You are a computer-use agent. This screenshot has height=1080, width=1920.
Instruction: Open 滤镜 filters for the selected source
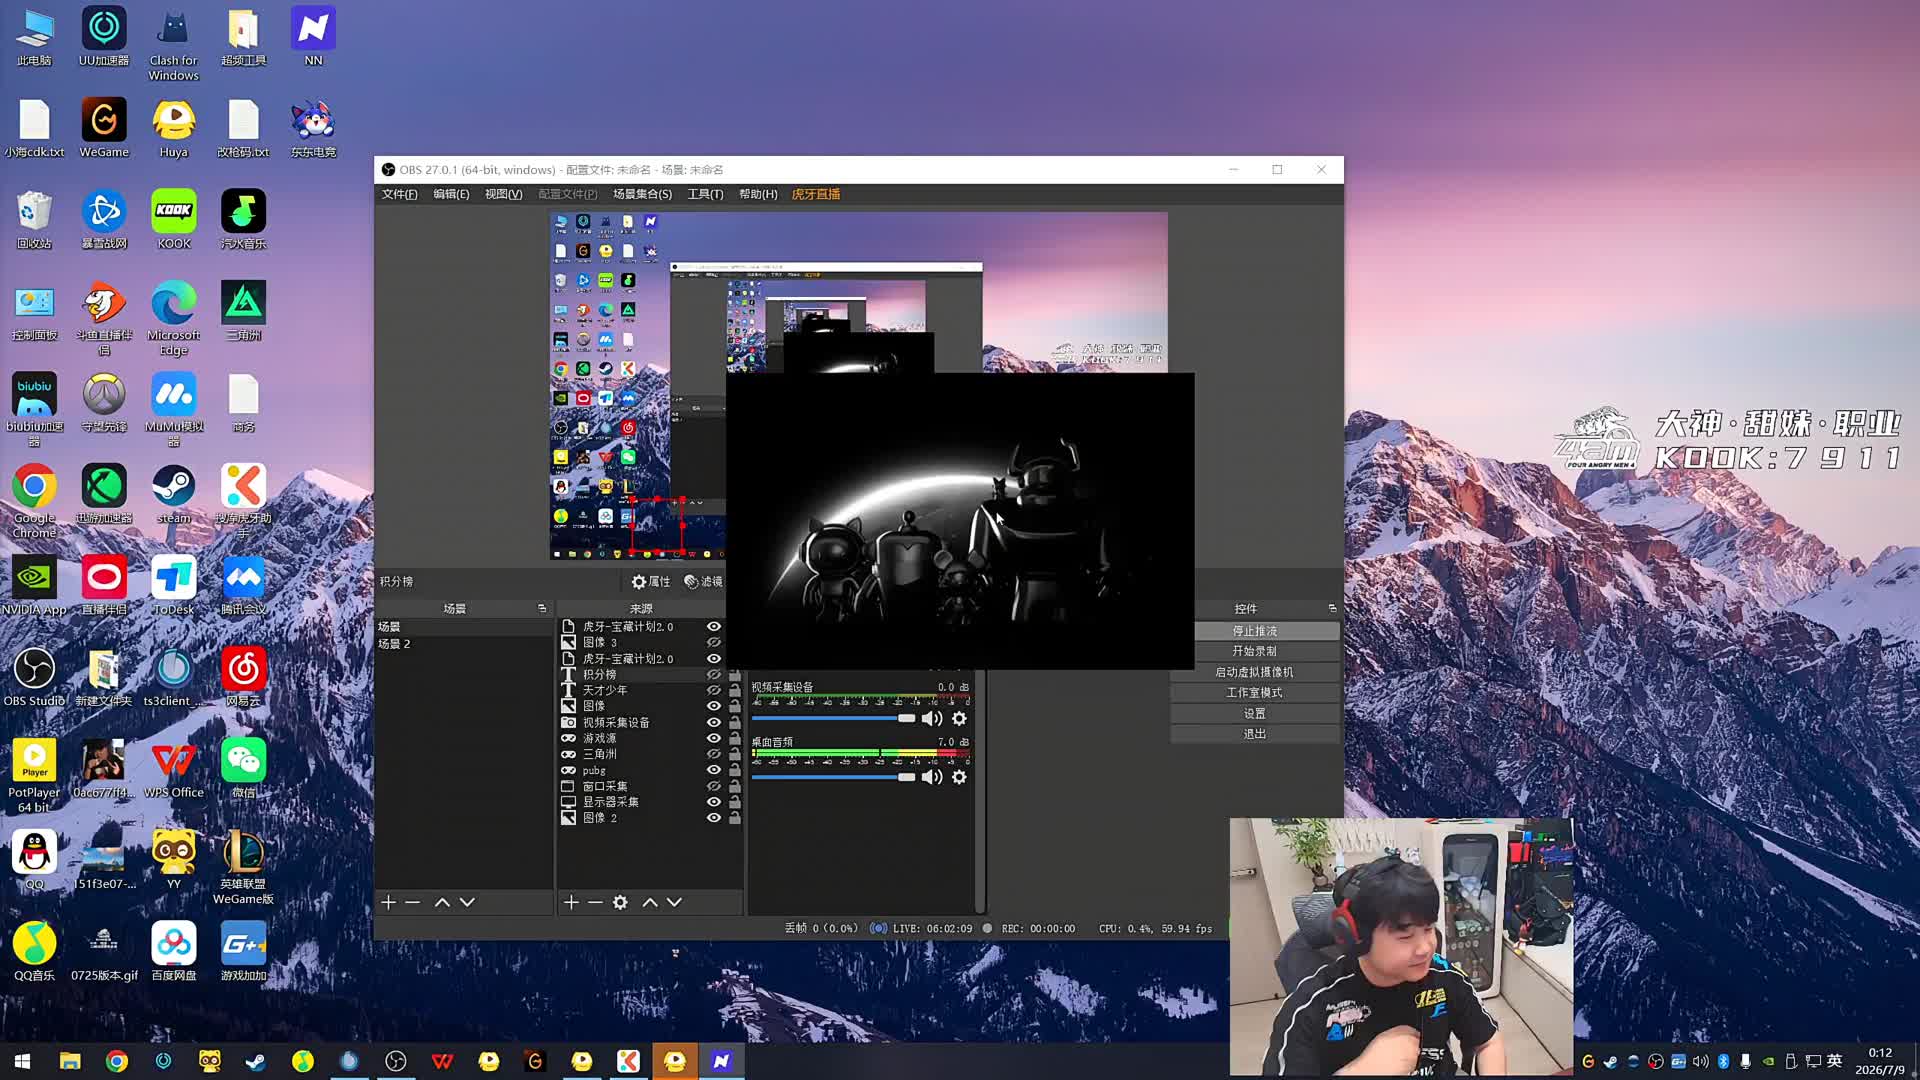click(703, 581)
